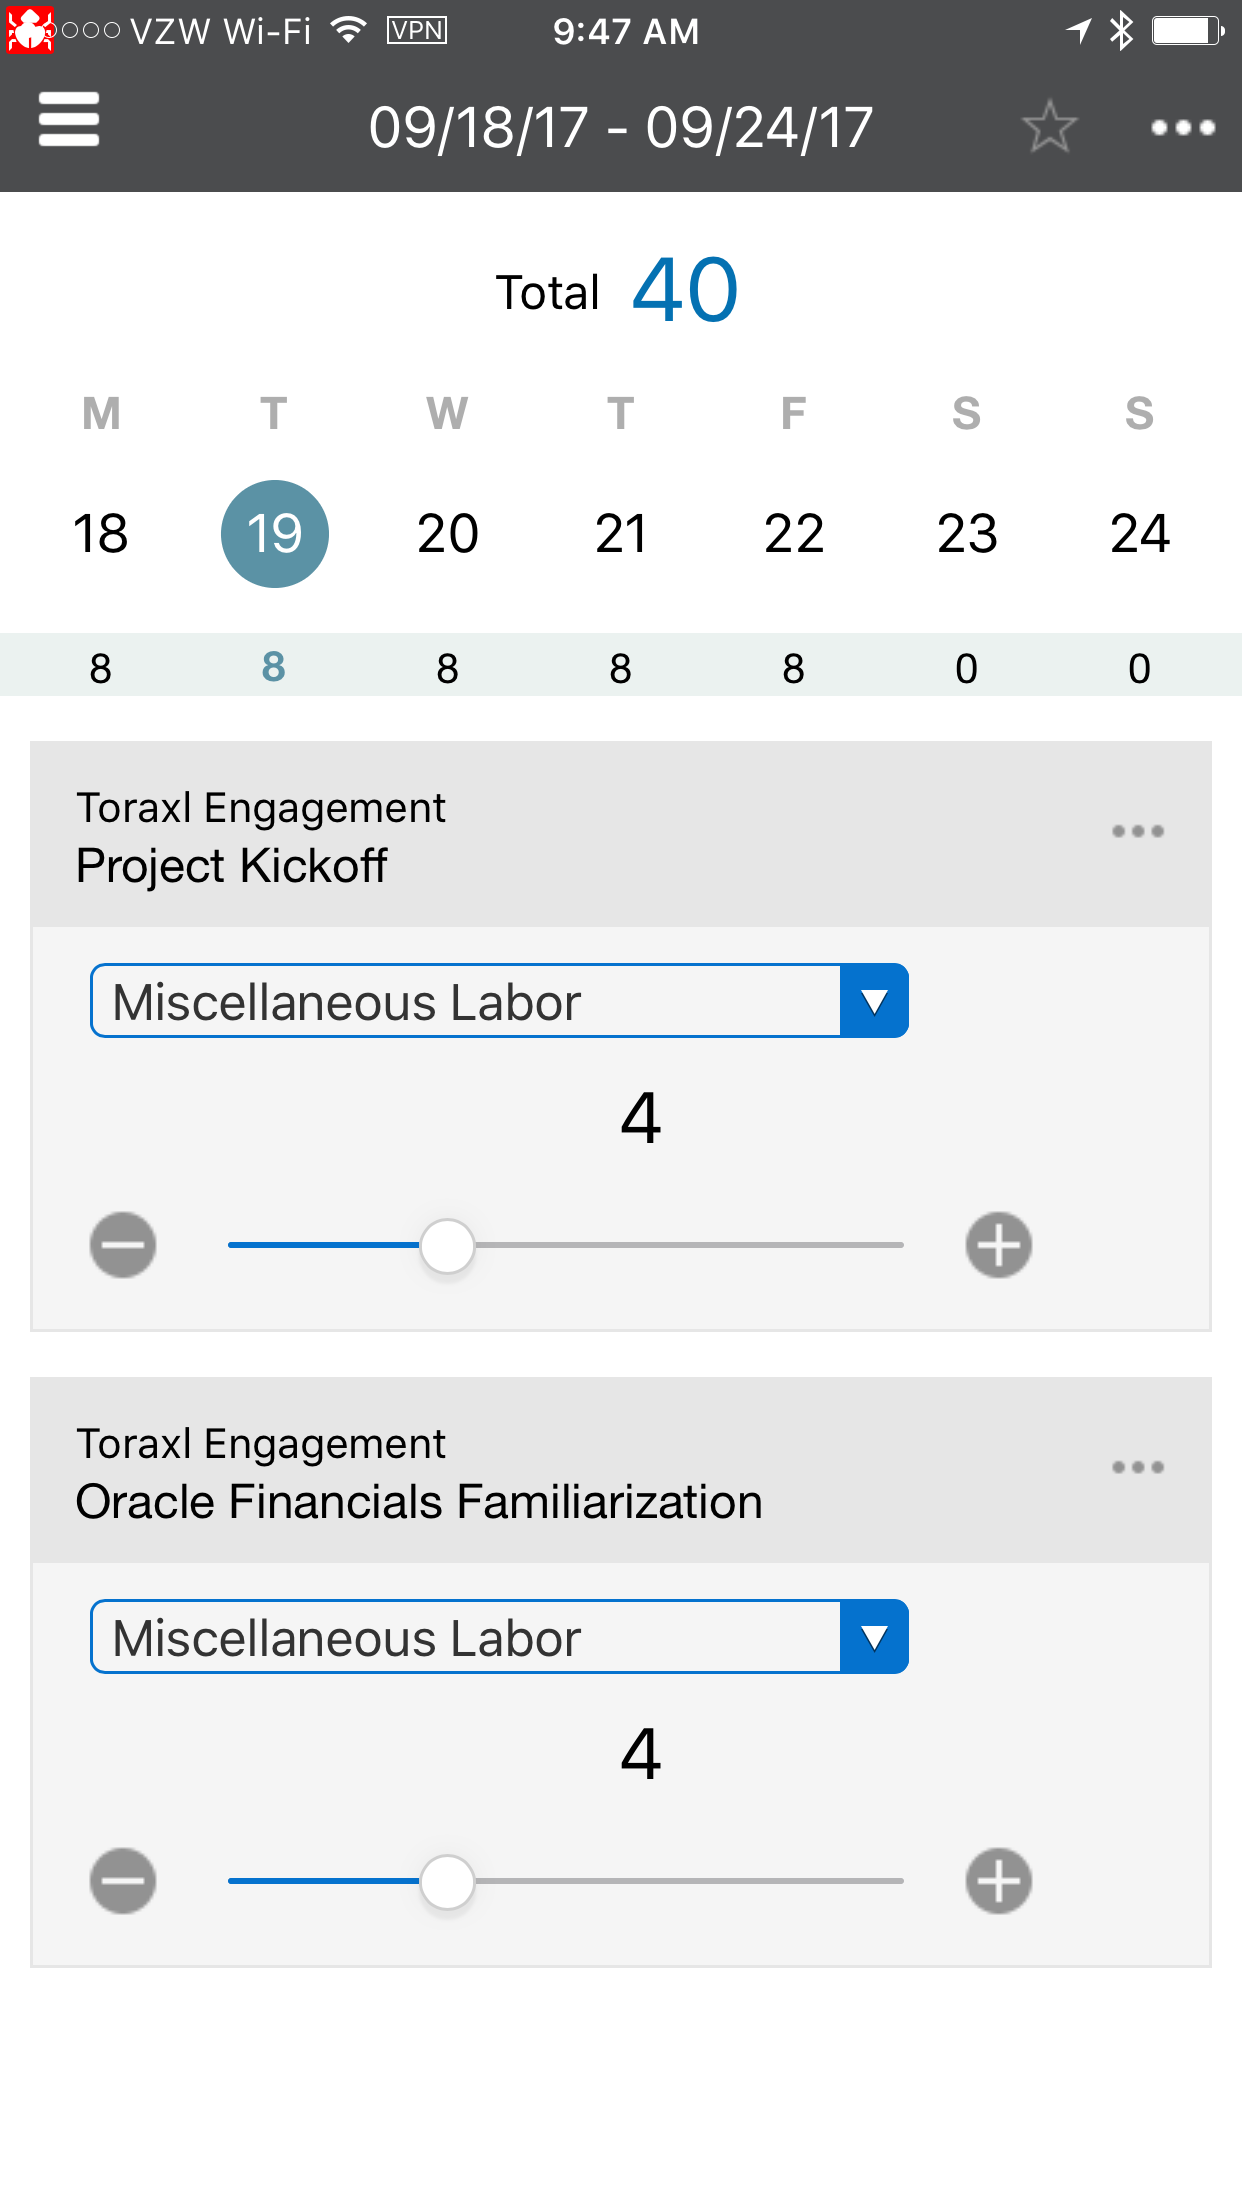Select Wednesday the 20th
Viewport: 1242px width, 2208px height.
click(448, 533)
